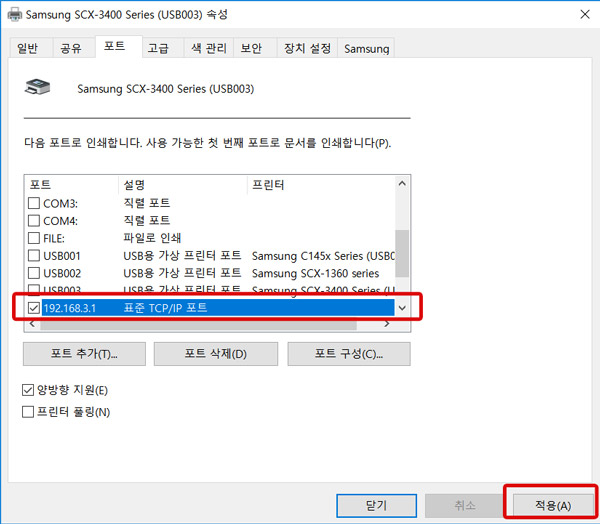
Task: Check the USB002 port checkbox
Action: pos(34,273)
